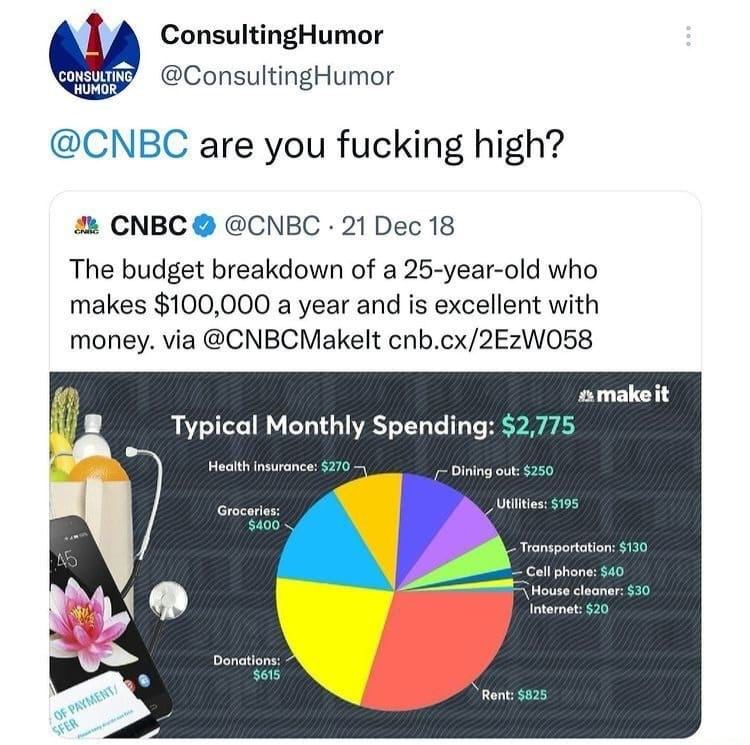Image resolution: width=750 pixels, height=745 pixels.
Task: Click the Typical Monthly Spending $2,775 title
Action: click(373, 426)
